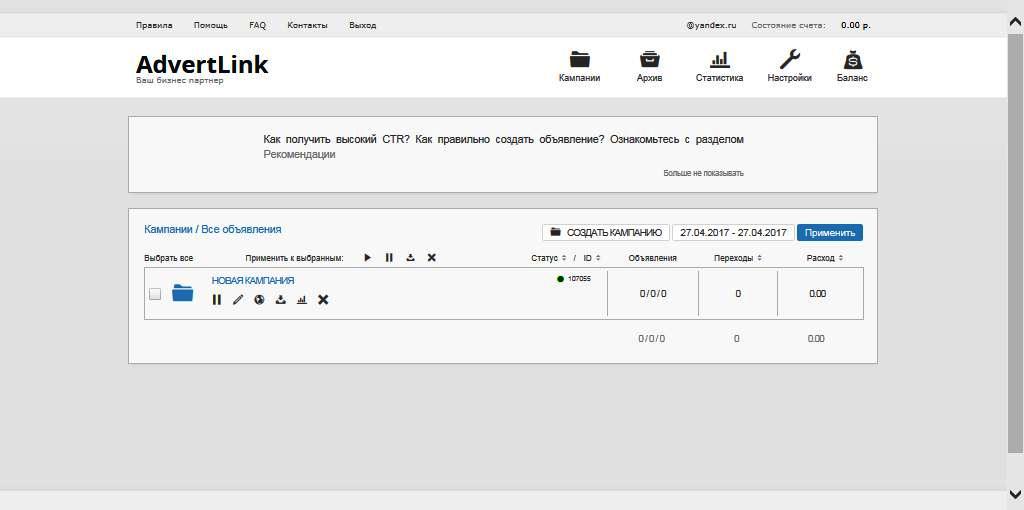Screen dimensions: 1024x510
Task: Delete selected campaigns with the bulk X icon
Action: pyautogui.click(x=432, y=258)
